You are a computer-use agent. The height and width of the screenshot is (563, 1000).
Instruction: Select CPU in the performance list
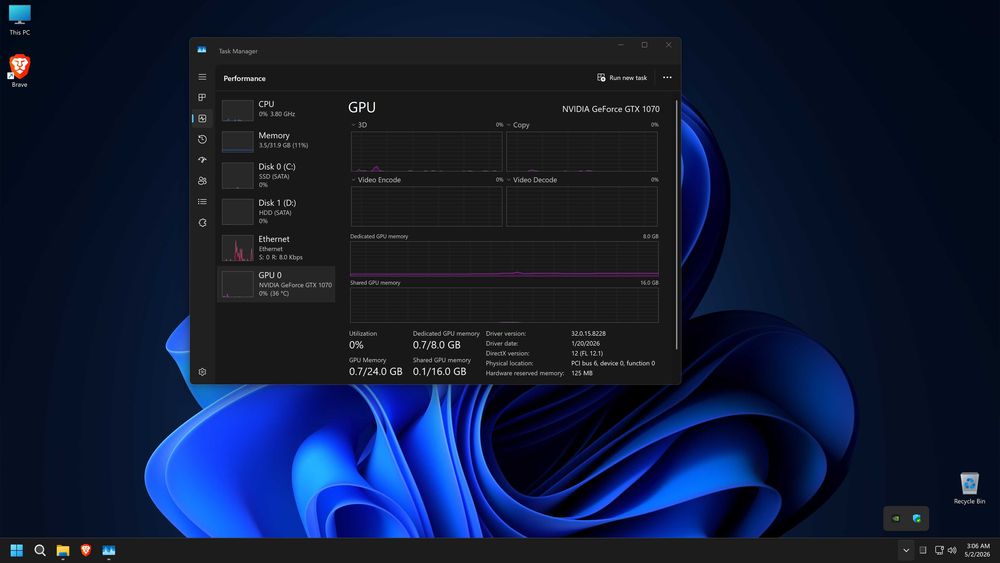(276, 109)
